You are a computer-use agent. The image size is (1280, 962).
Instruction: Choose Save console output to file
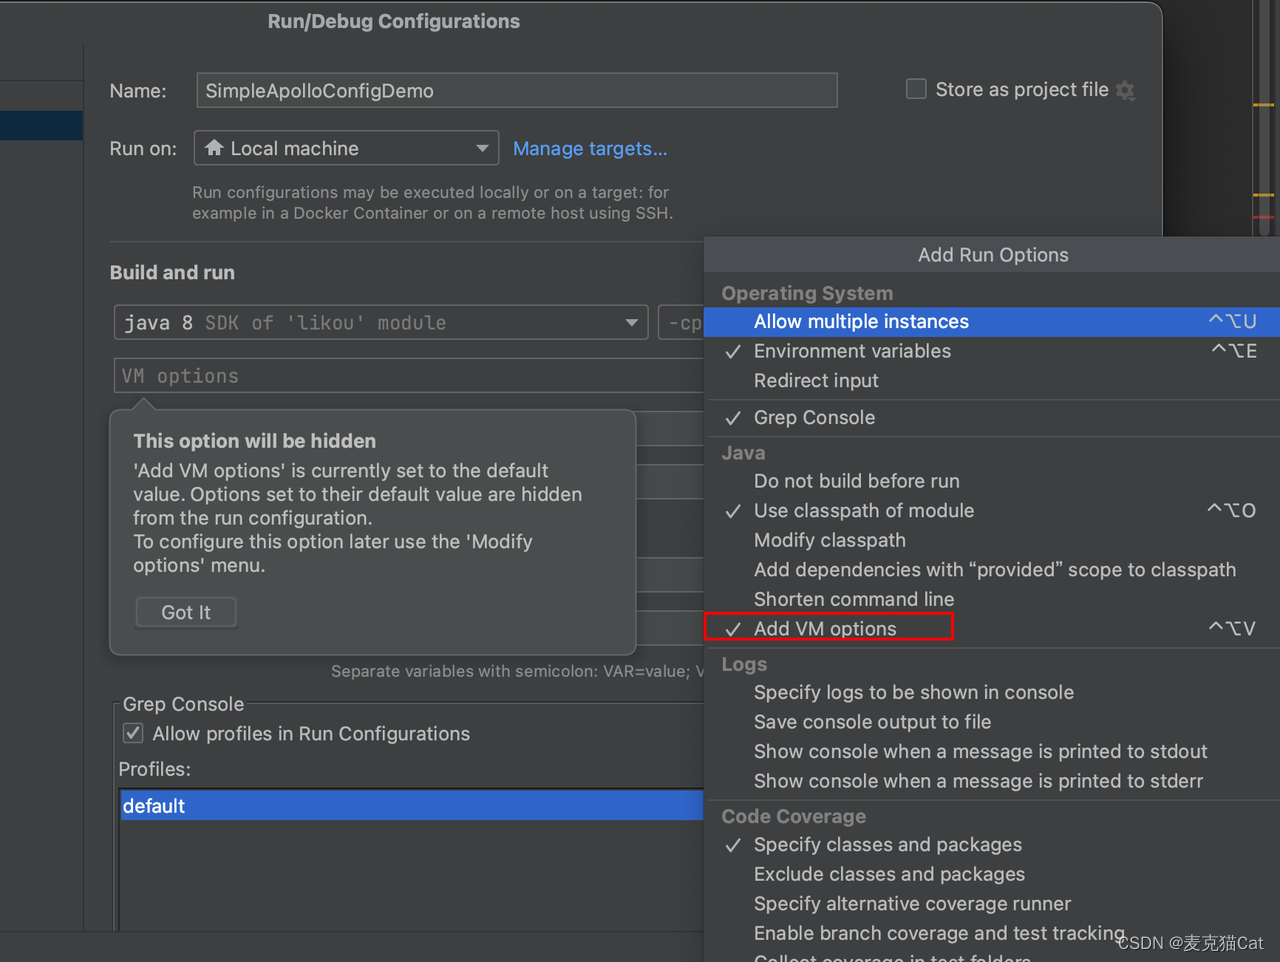click(x=992, y=722)
